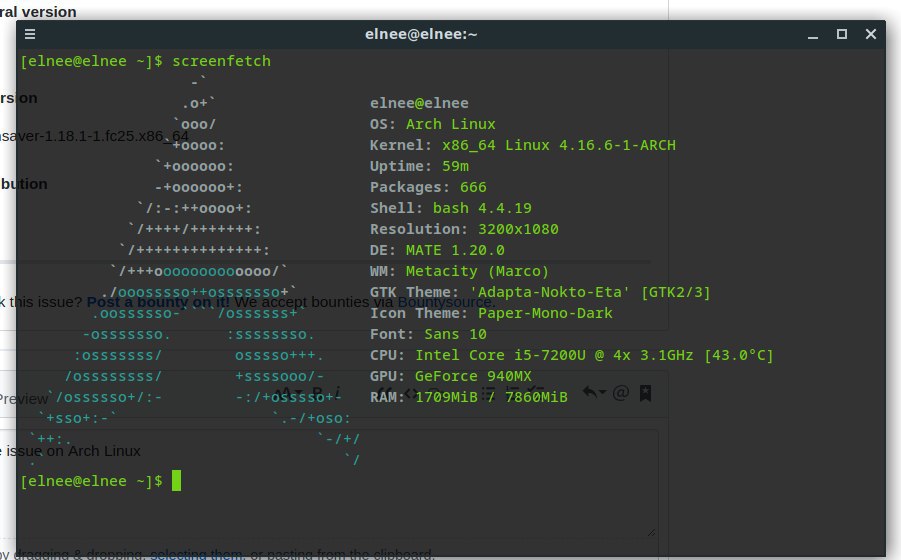The height and width of the screenshot is (560, 901).
Task: Open the terminal hamburger menu
Action: click(30, 34)
